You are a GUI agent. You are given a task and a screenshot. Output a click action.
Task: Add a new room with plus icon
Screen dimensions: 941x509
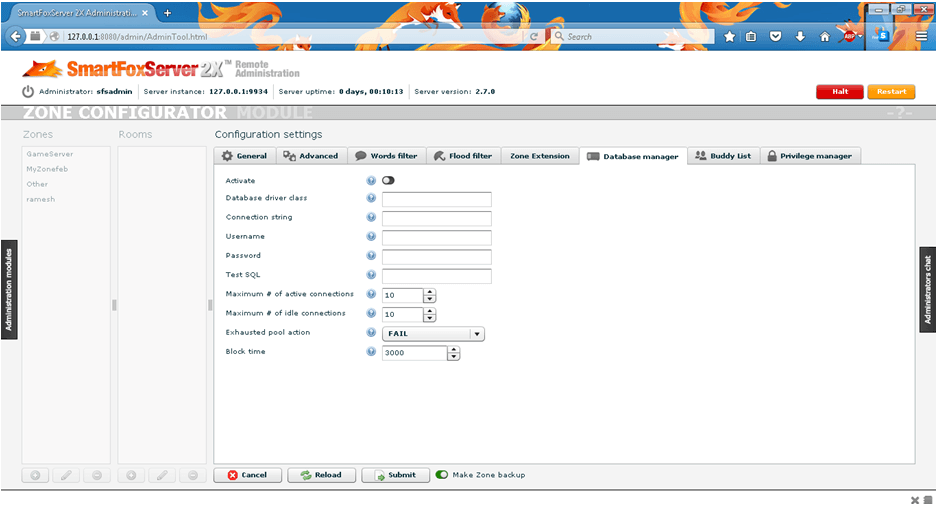tap(131, 475)
